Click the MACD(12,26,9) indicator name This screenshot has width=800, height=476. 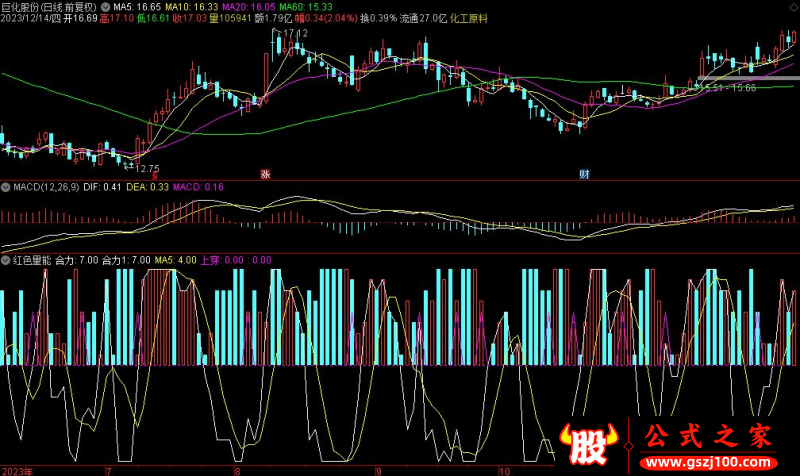[46, 187]
